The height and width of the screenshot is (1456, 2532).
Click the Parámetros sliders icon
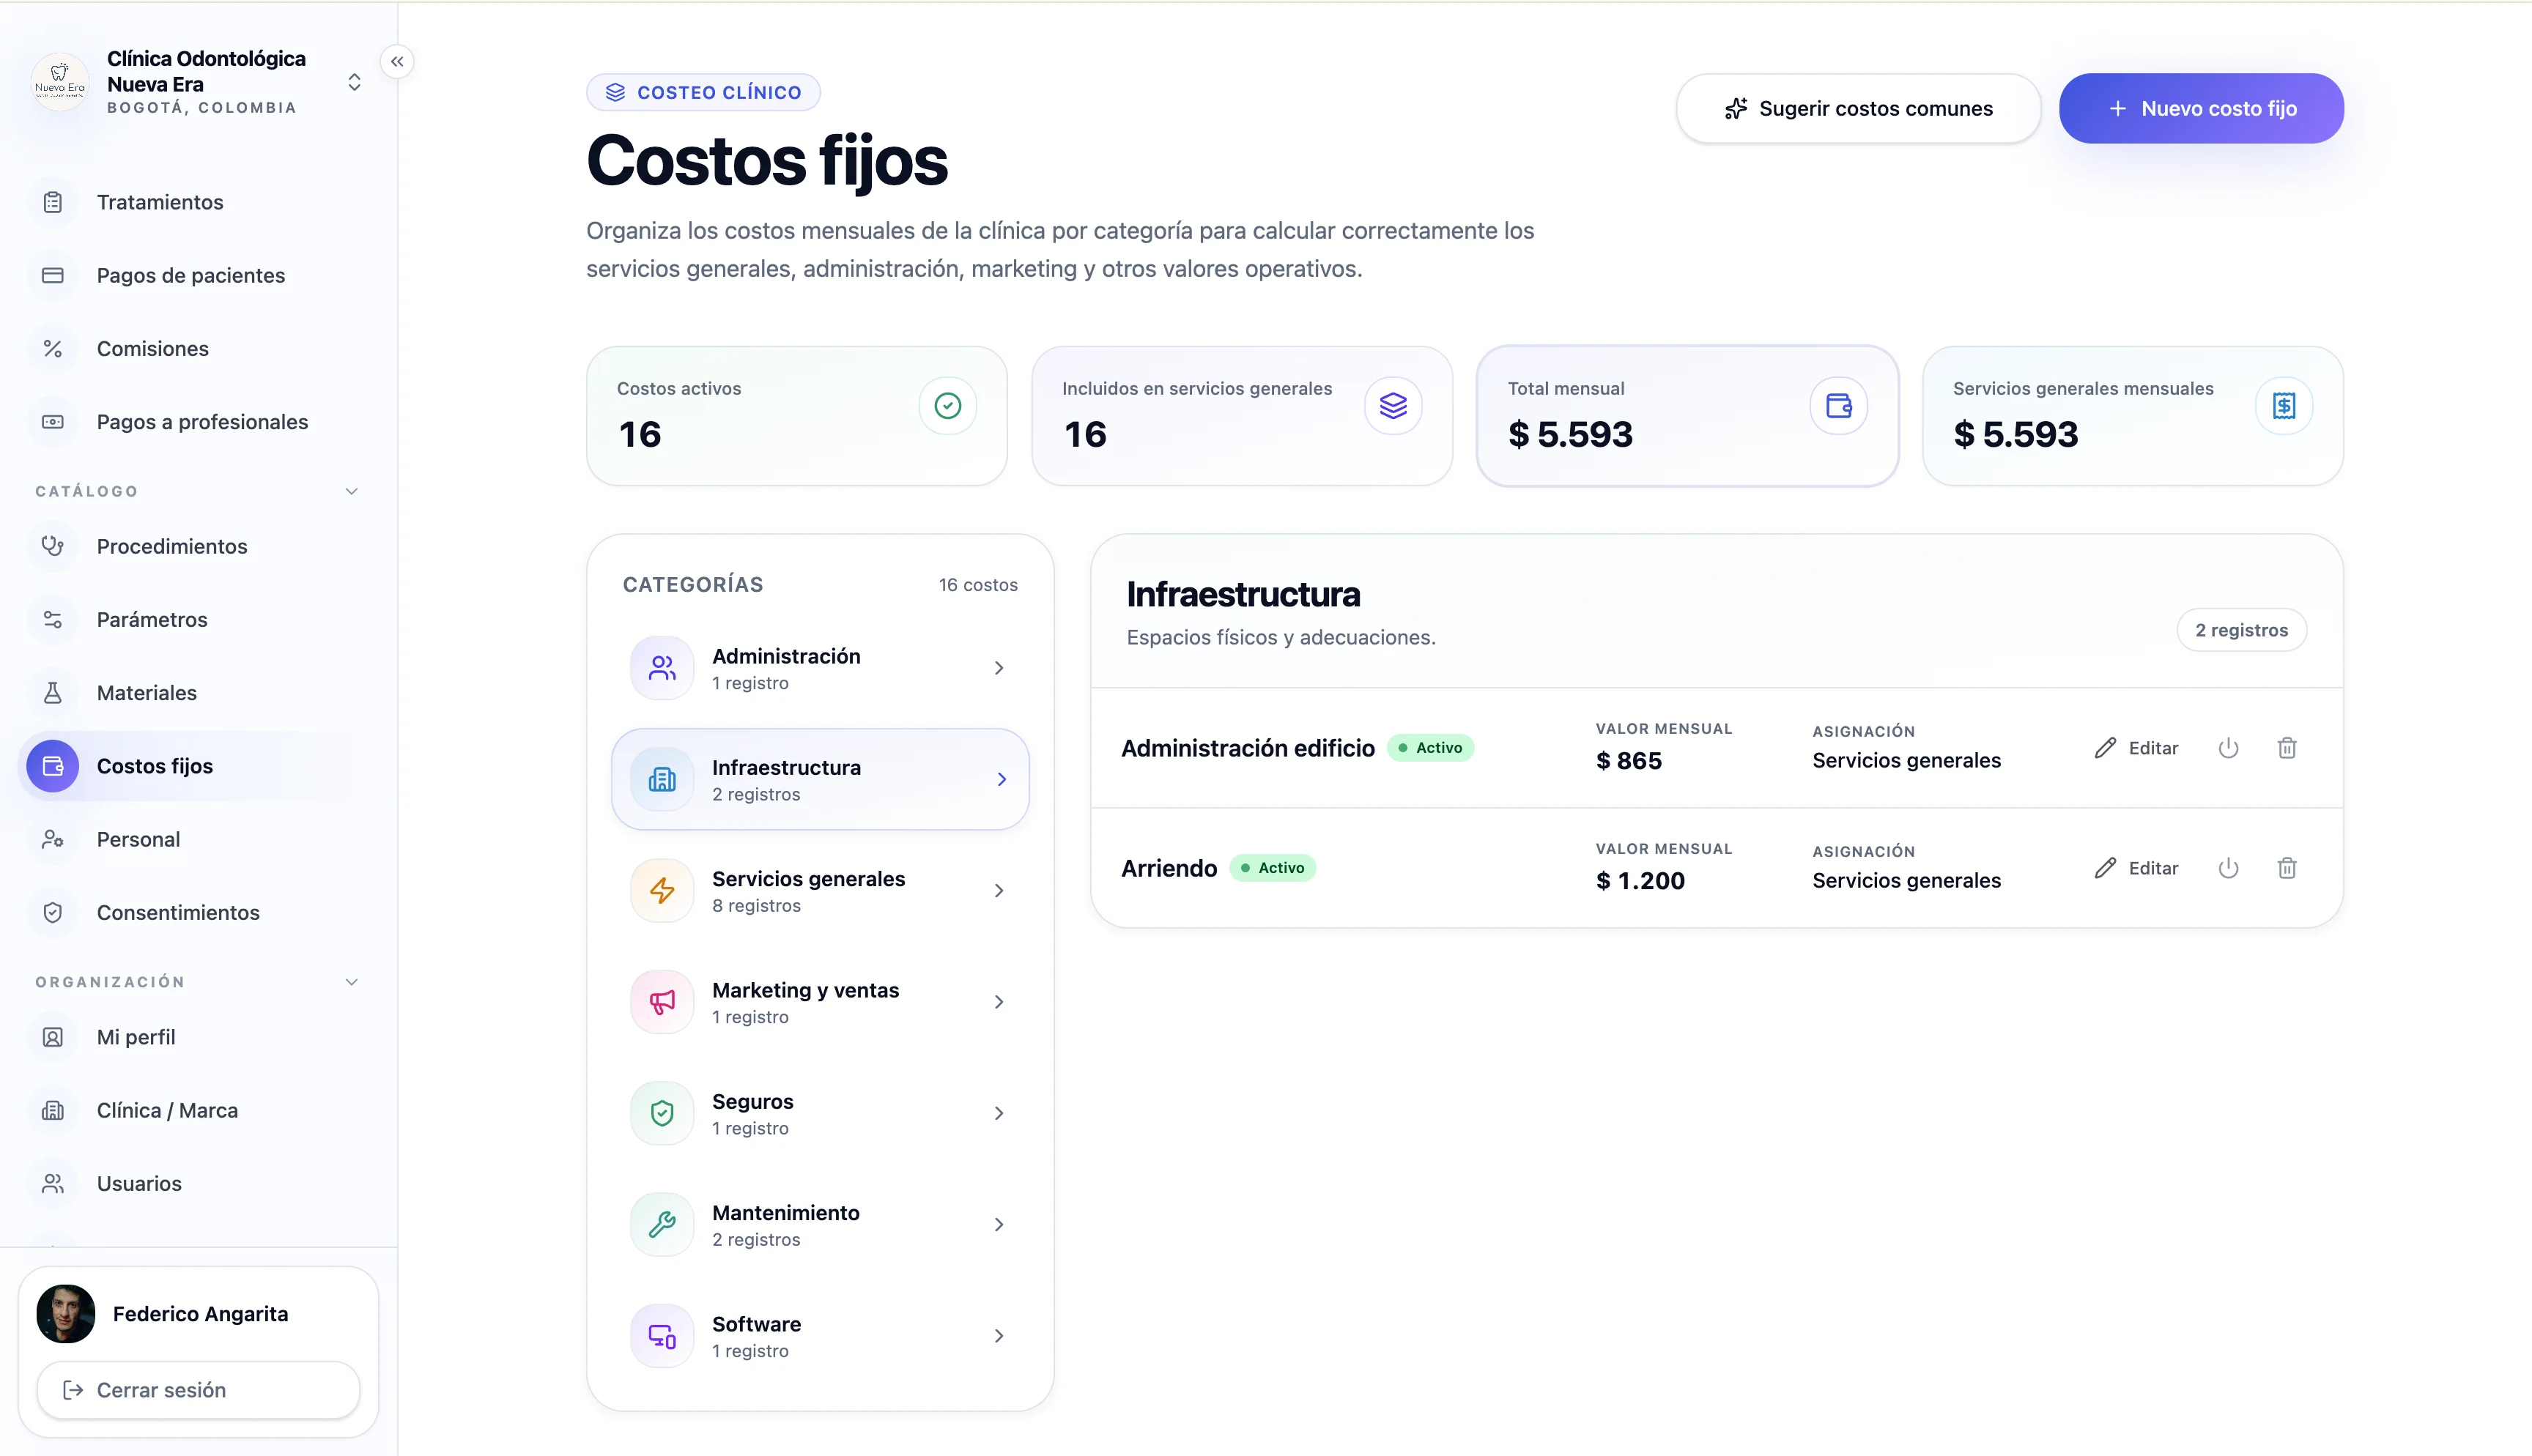[x=53, y=619]
